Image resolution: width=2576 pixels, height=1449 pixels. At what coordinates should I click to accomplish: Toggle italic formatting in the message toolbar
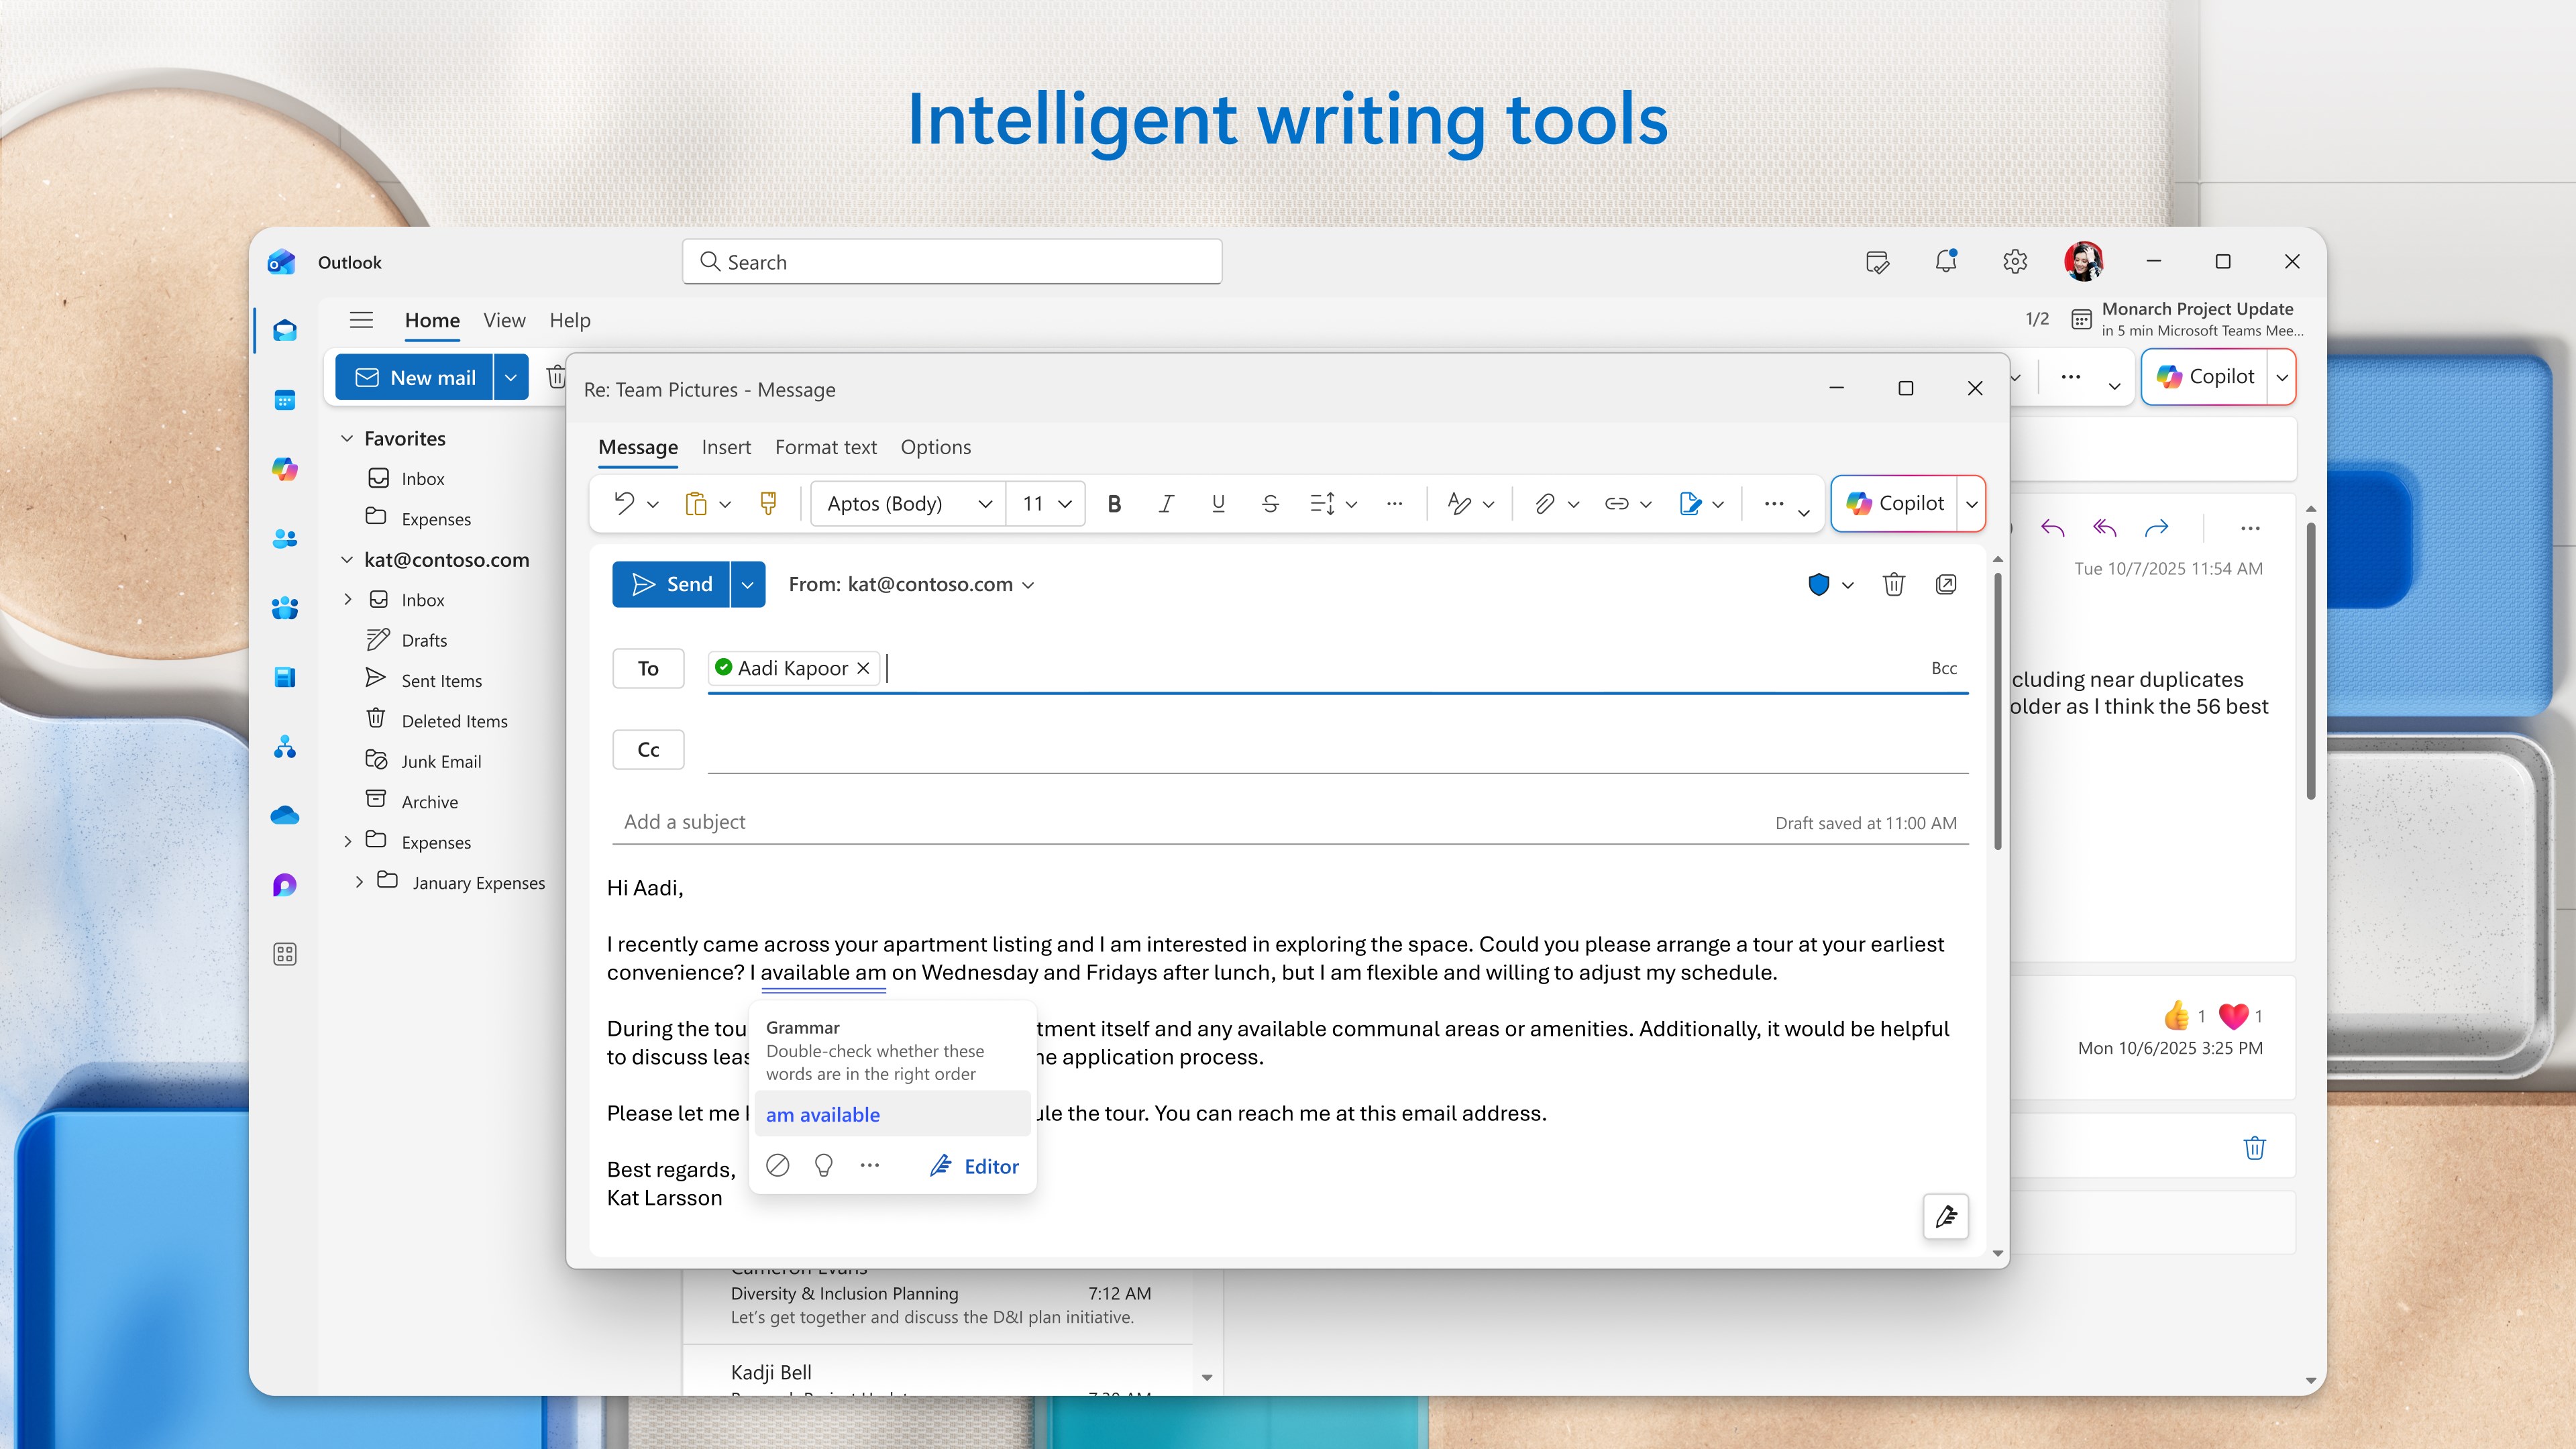(x=1166, y=503)
